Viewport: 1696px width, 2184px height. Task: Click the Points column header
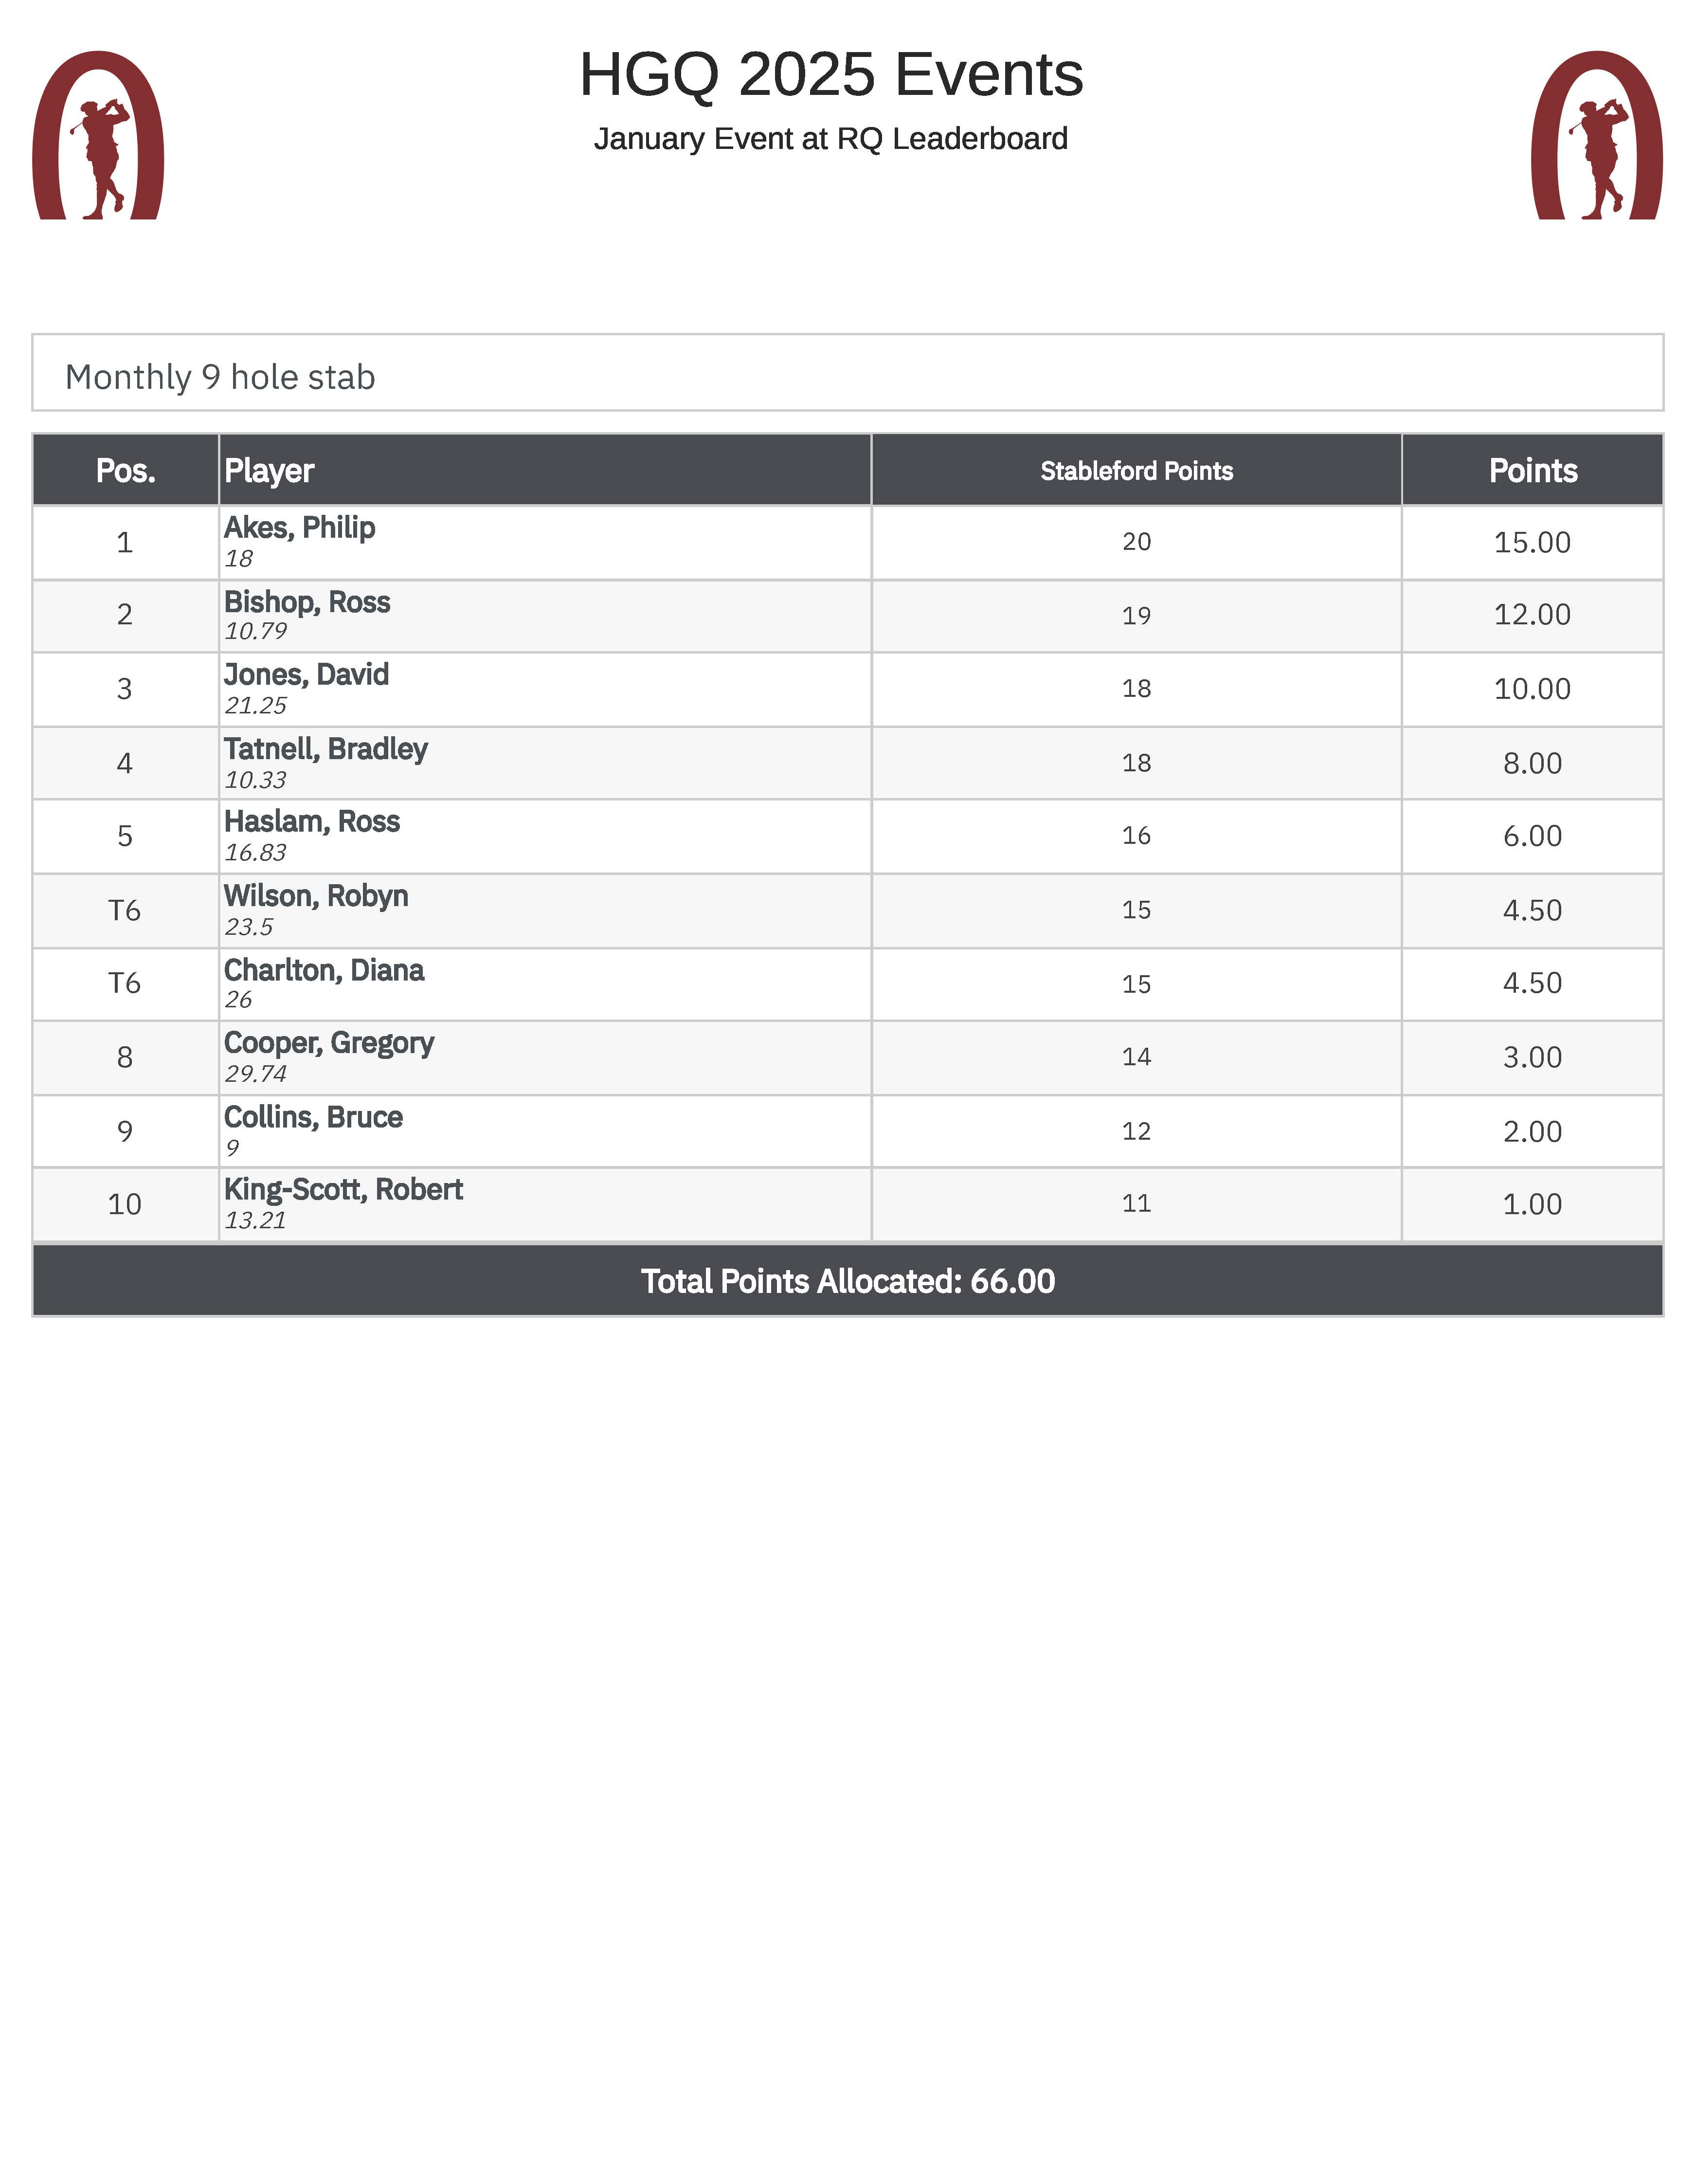tap(1532, 470)
